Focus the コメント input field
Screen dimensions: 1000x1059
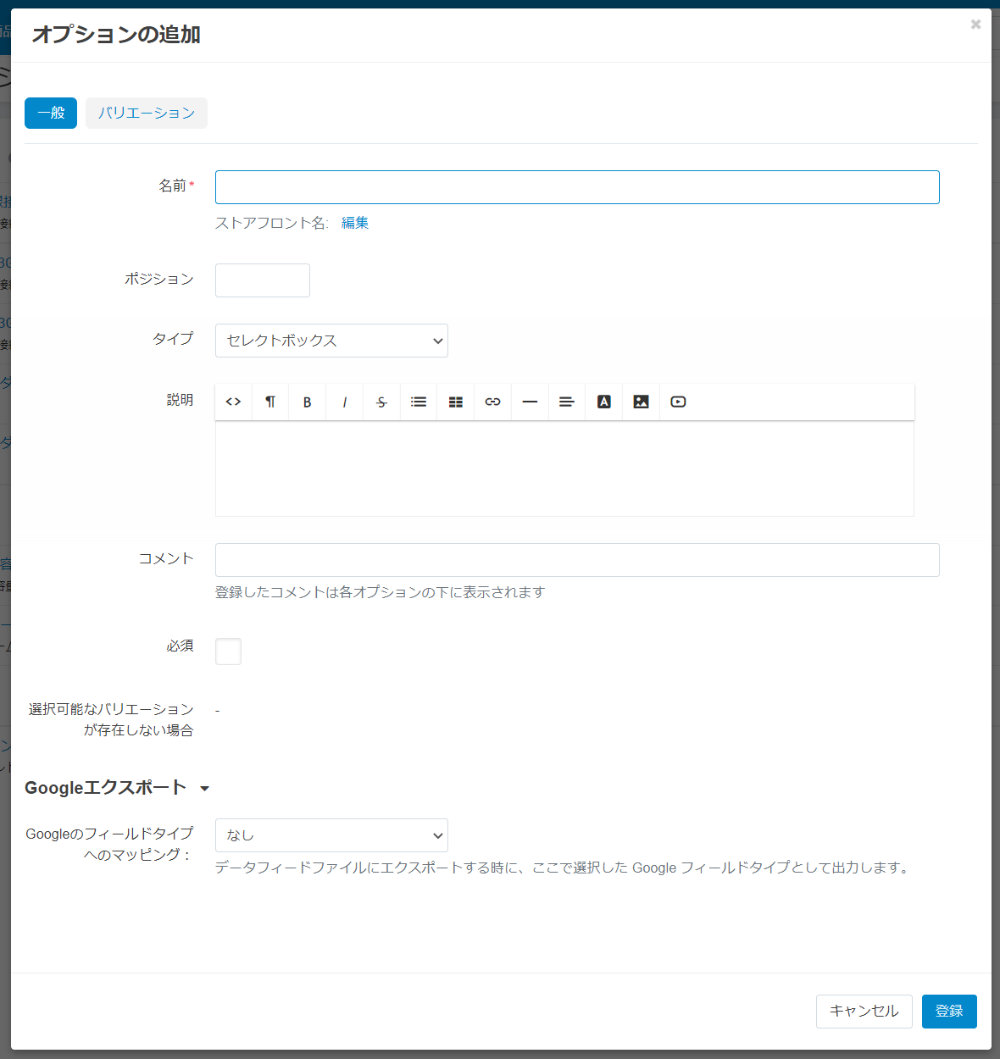(577, 560)
